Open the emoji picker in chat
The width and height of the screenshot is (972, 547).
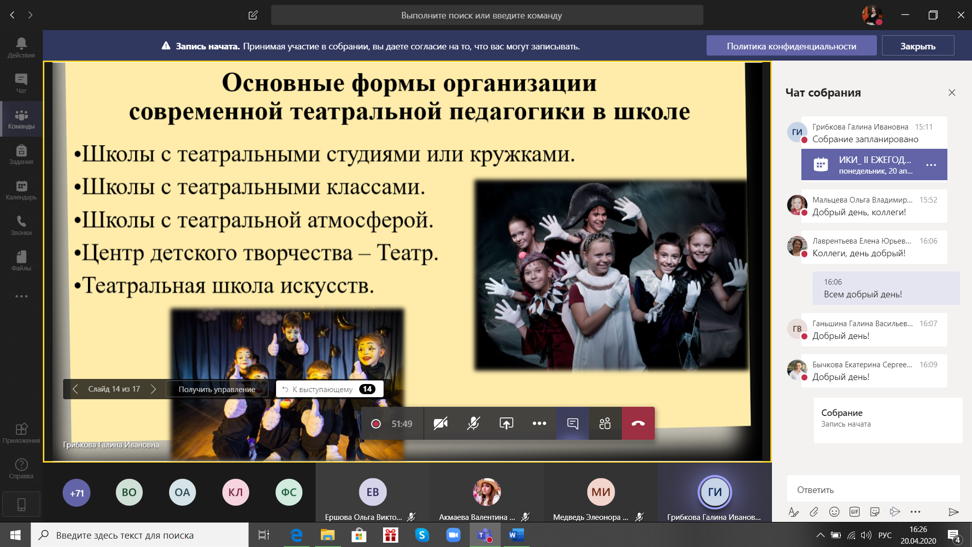coord(834,512)
